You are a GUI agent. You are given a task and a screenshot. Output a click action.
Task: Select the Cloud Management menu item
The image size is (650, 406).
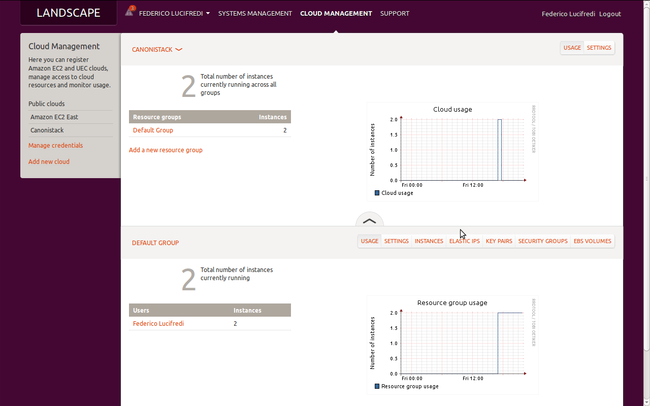point(336,14)
